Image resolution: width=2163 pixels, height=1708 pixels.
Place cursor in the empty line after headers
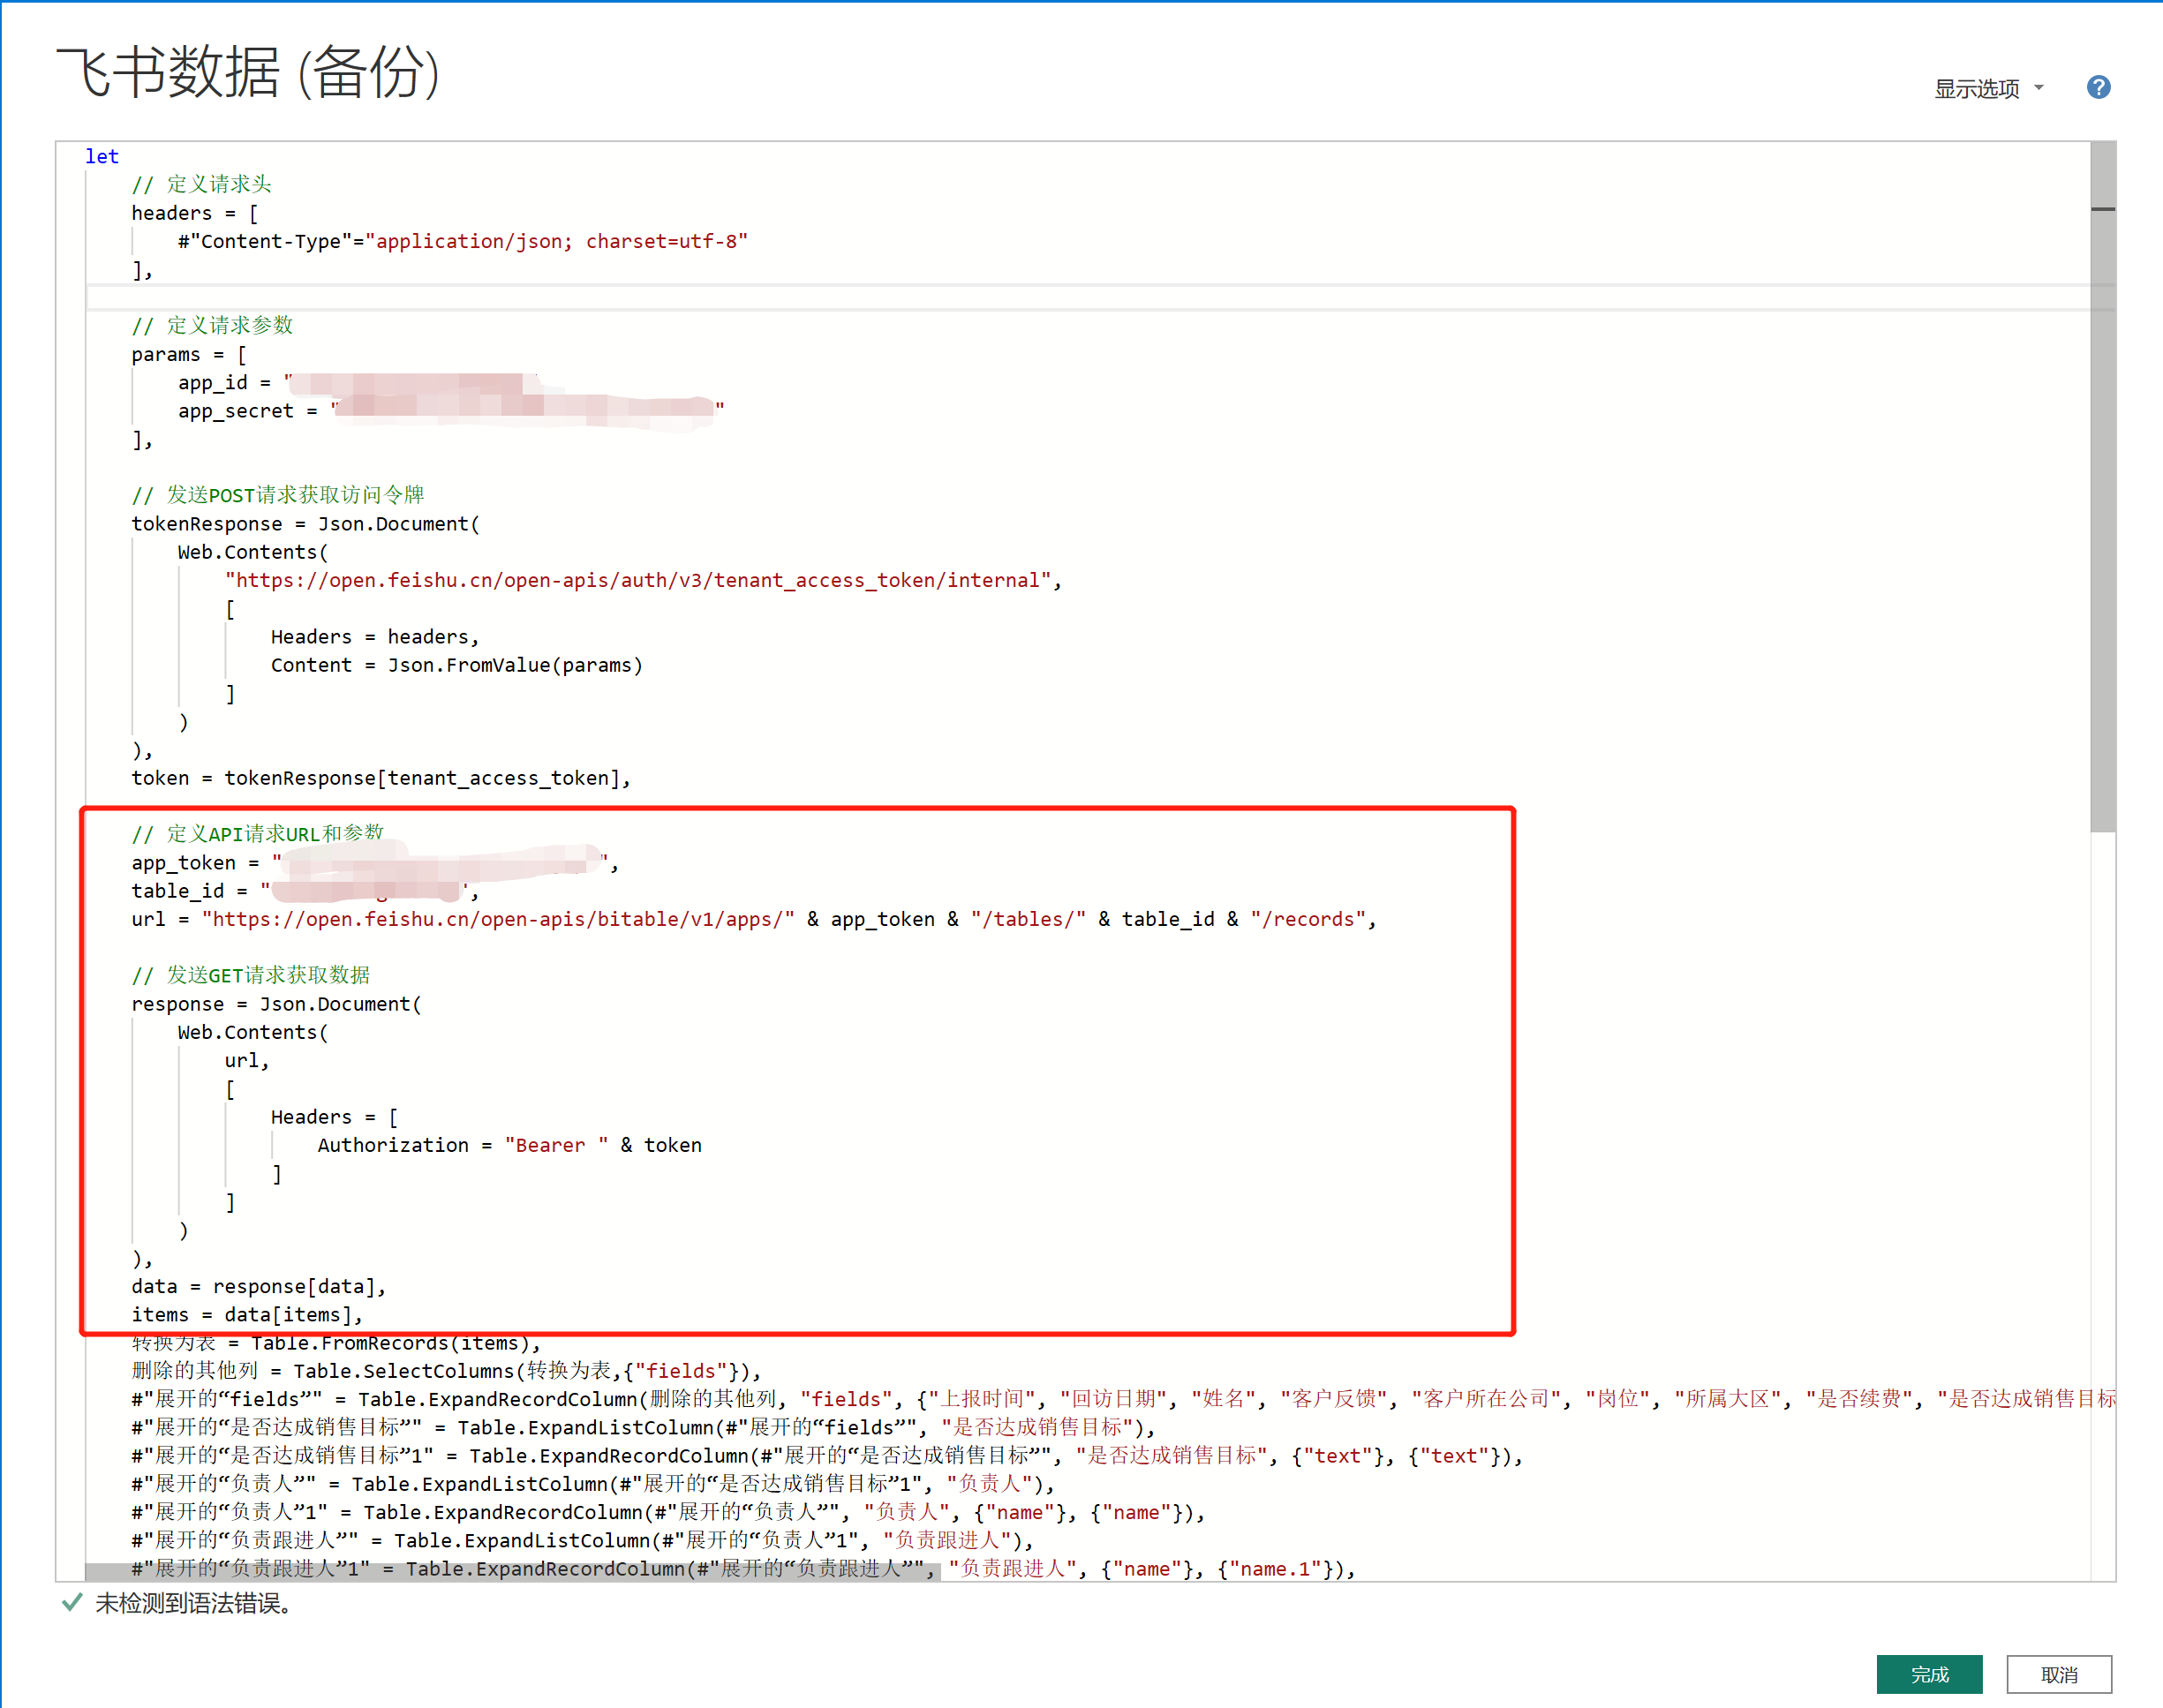point(600,297)
